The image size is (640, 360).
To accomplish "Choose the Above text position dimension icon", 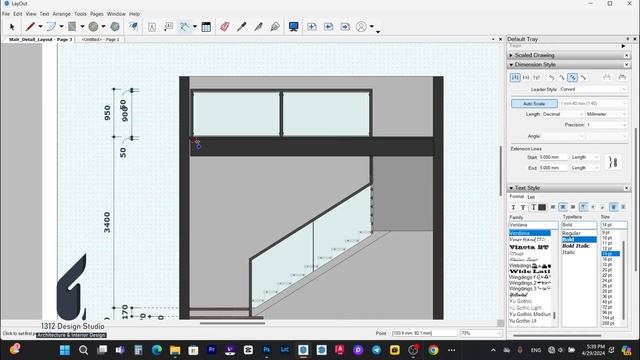I will (x=515, y=77).
